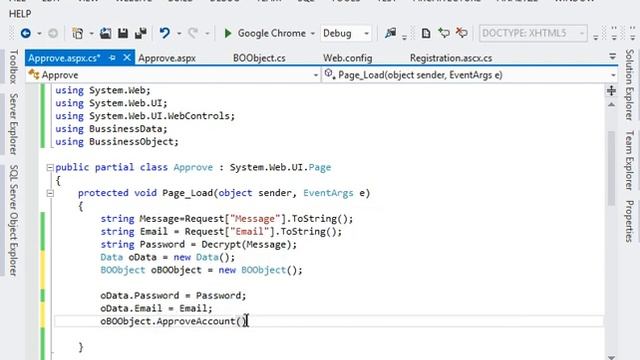
Task: Start debugging with green play icon
Action: 228,33
